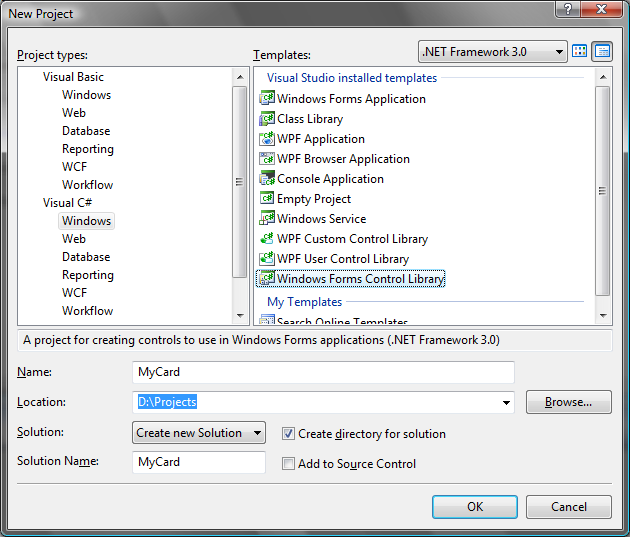Select the WPF Custom Control Library name
Image resolution: width=630 pixels, height=537 pixels.
point(352,239)
